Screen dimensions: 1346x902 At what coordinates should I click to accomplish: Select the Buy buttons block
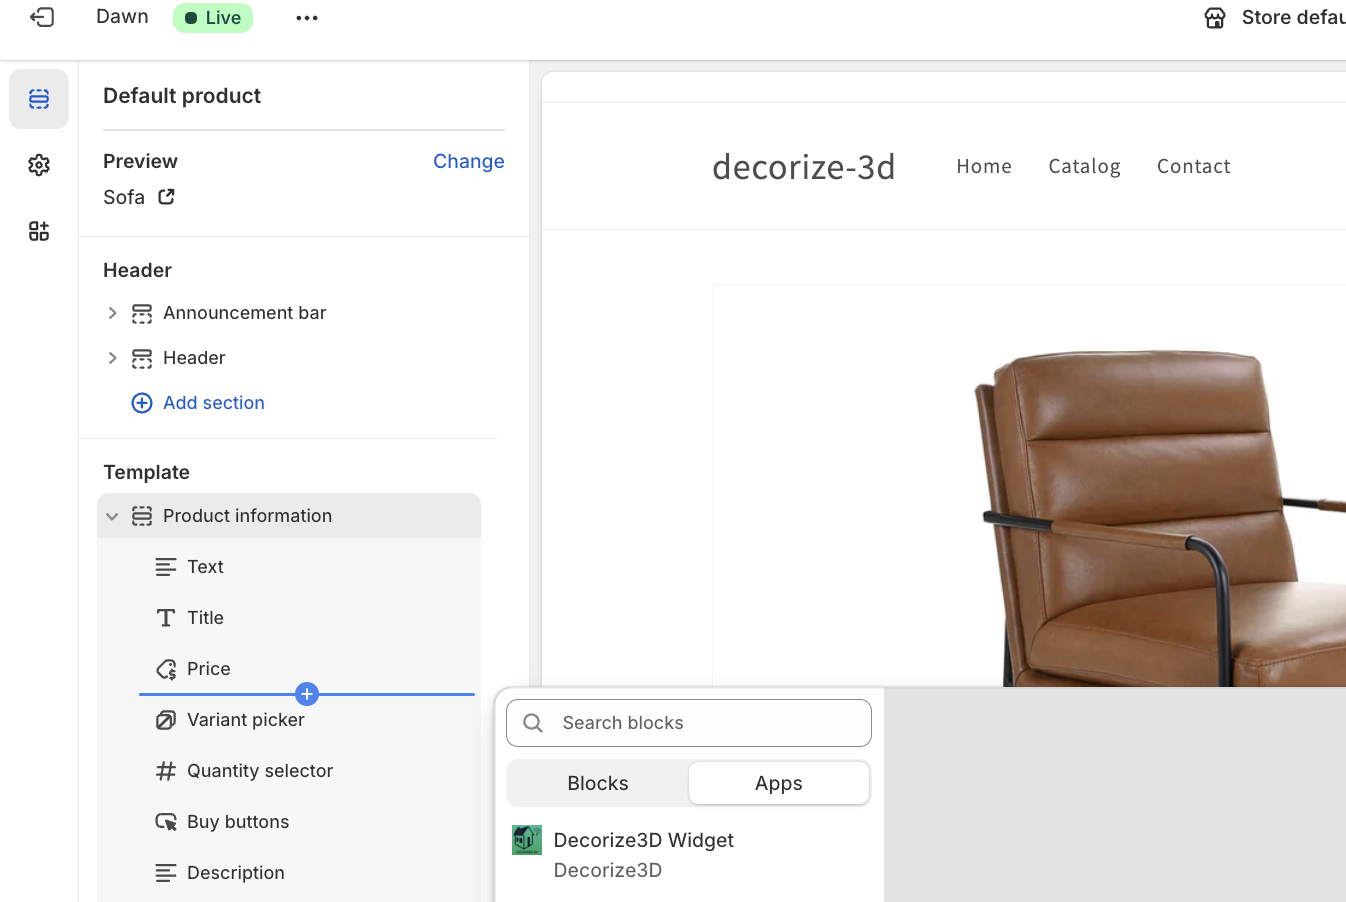238,822
